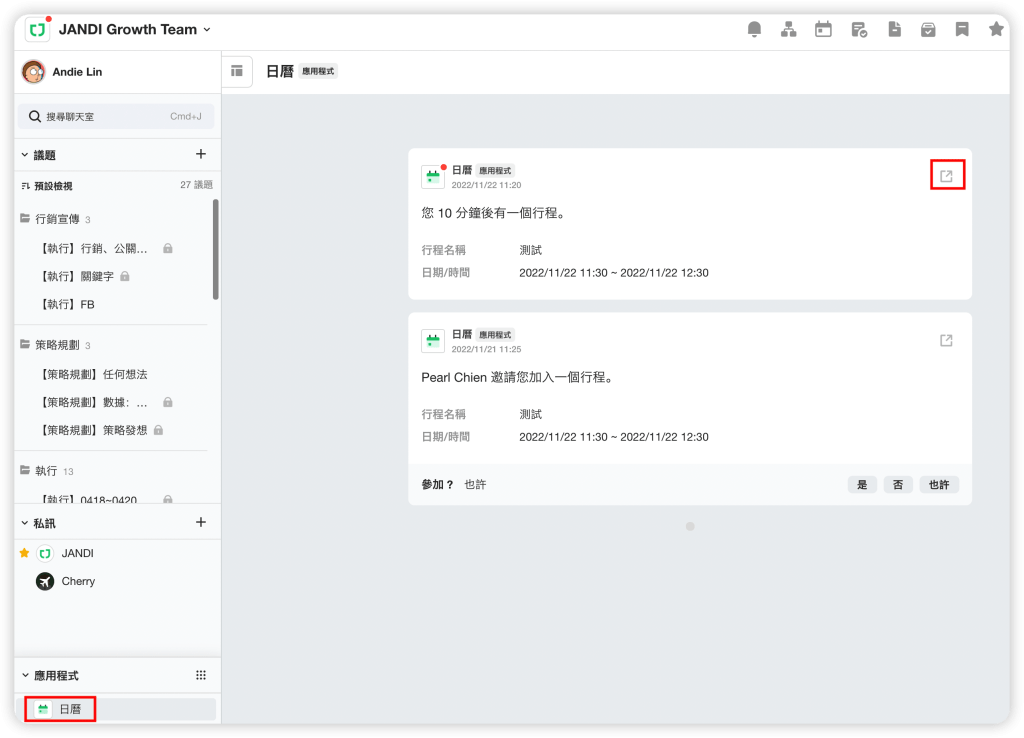The height and width of the screenshot is (738, 1024).
Task: Click the 也許 response button
Action: point(939,485)
